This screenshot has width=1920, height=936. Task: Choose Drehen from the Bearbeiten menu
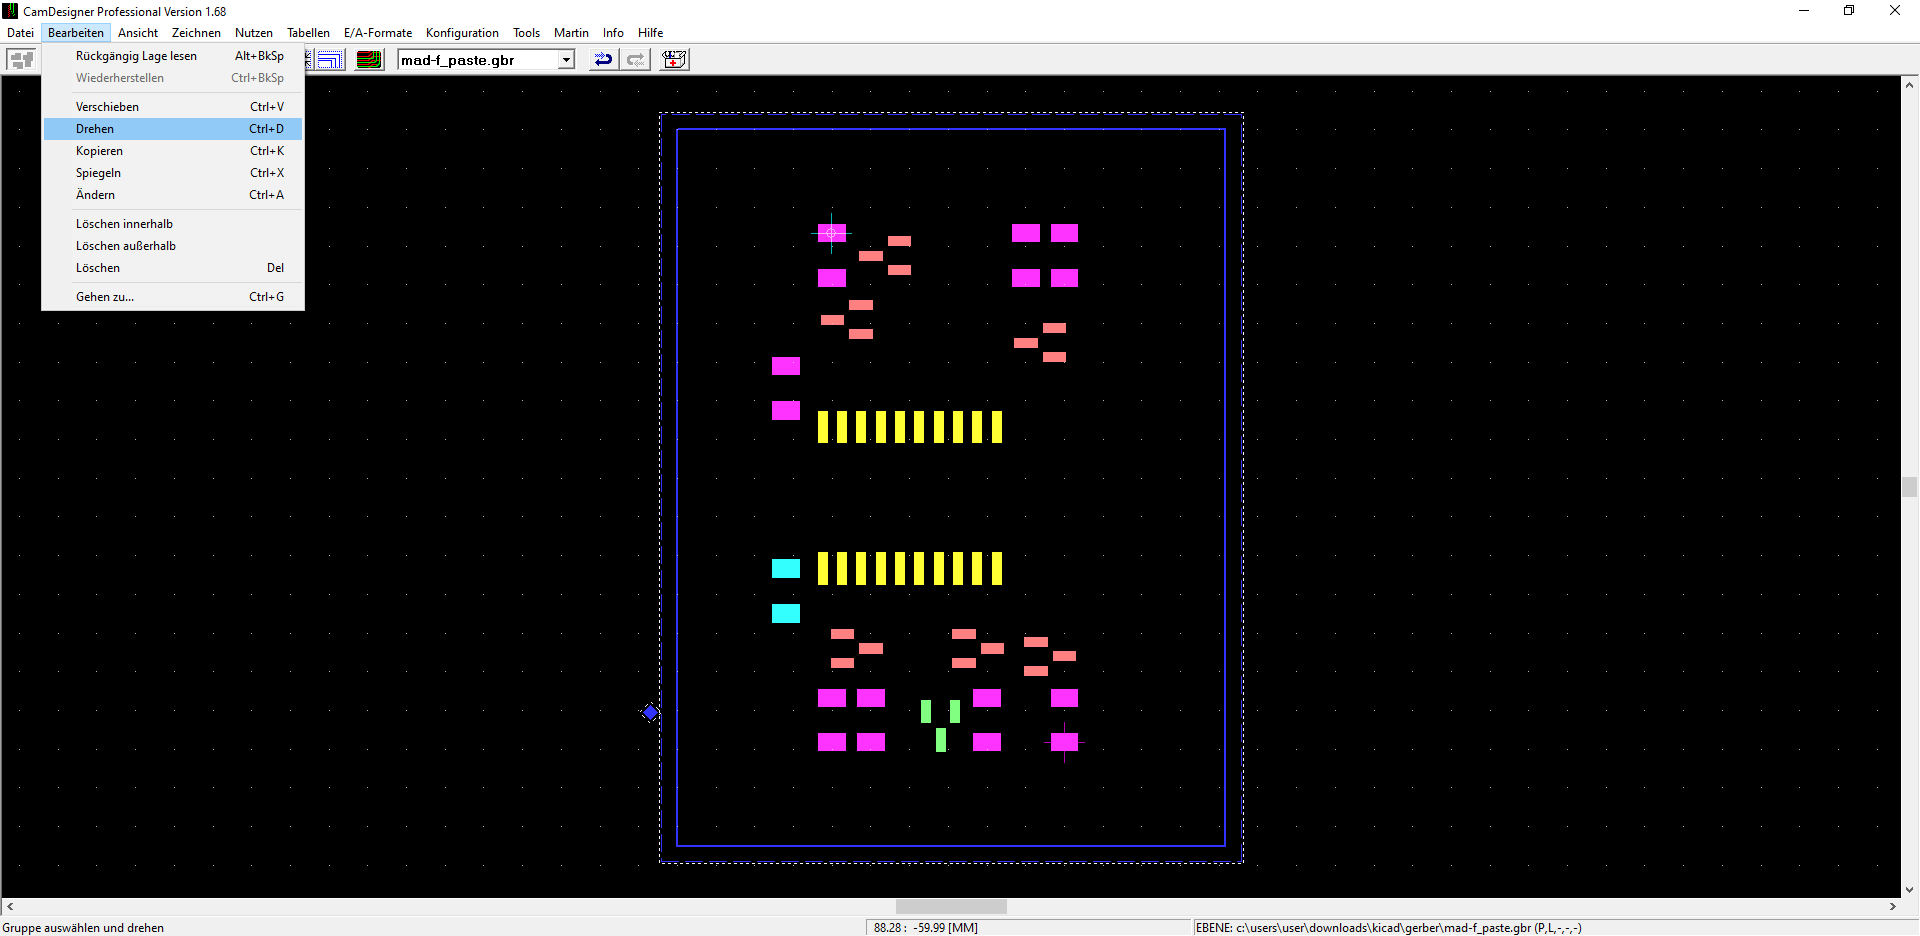95,129
